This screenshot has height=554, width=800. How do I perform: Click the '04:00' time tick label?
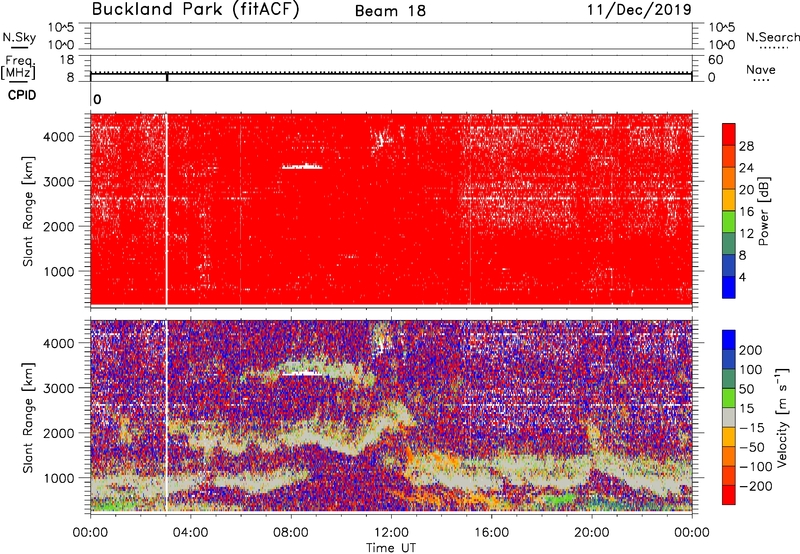pyautogui.click(x=190, y=533)
